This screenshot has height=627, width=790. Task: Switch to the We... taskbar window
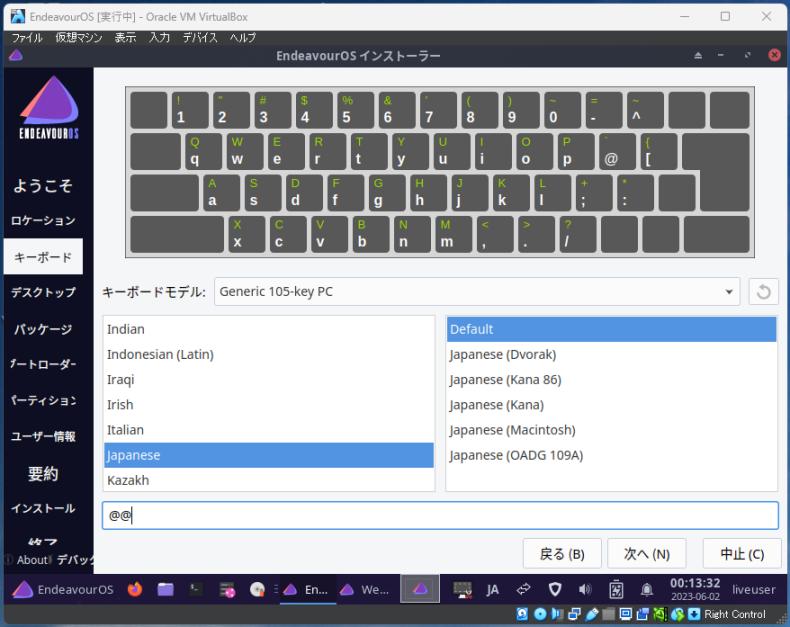pos(365,589)
